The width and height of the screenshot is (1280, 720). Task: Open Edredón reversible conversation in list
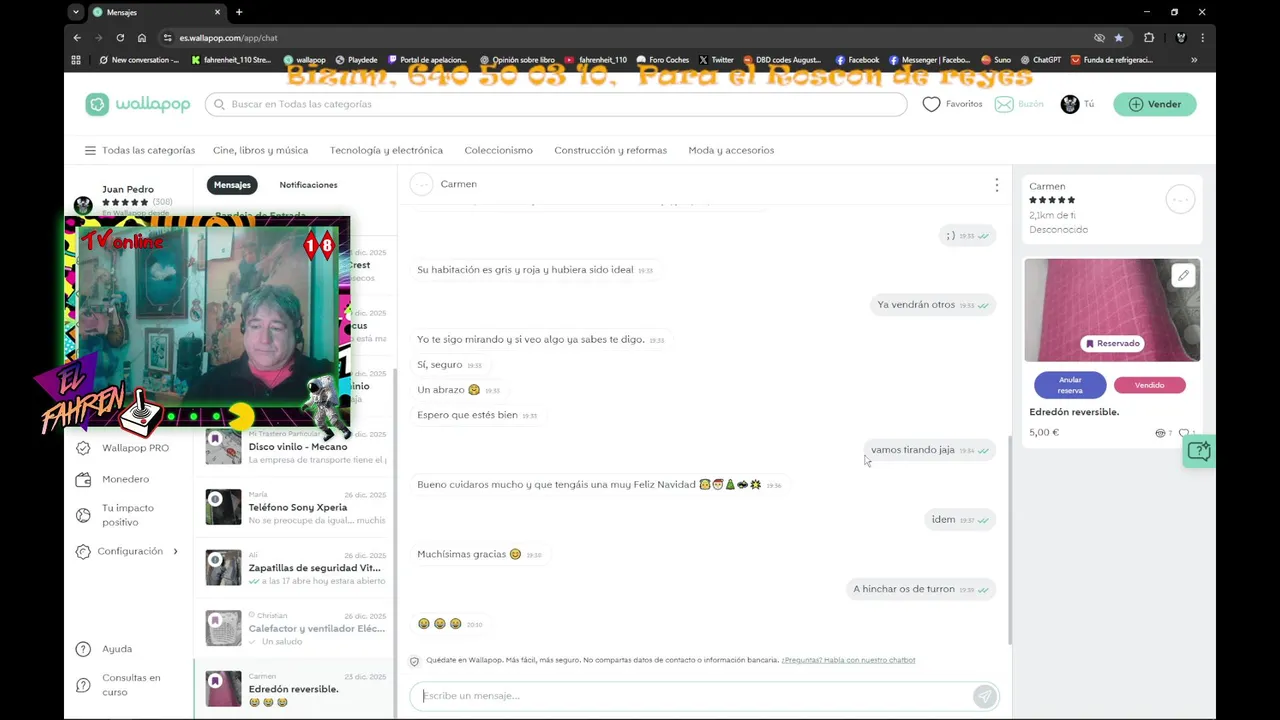(x=295, y=689)
